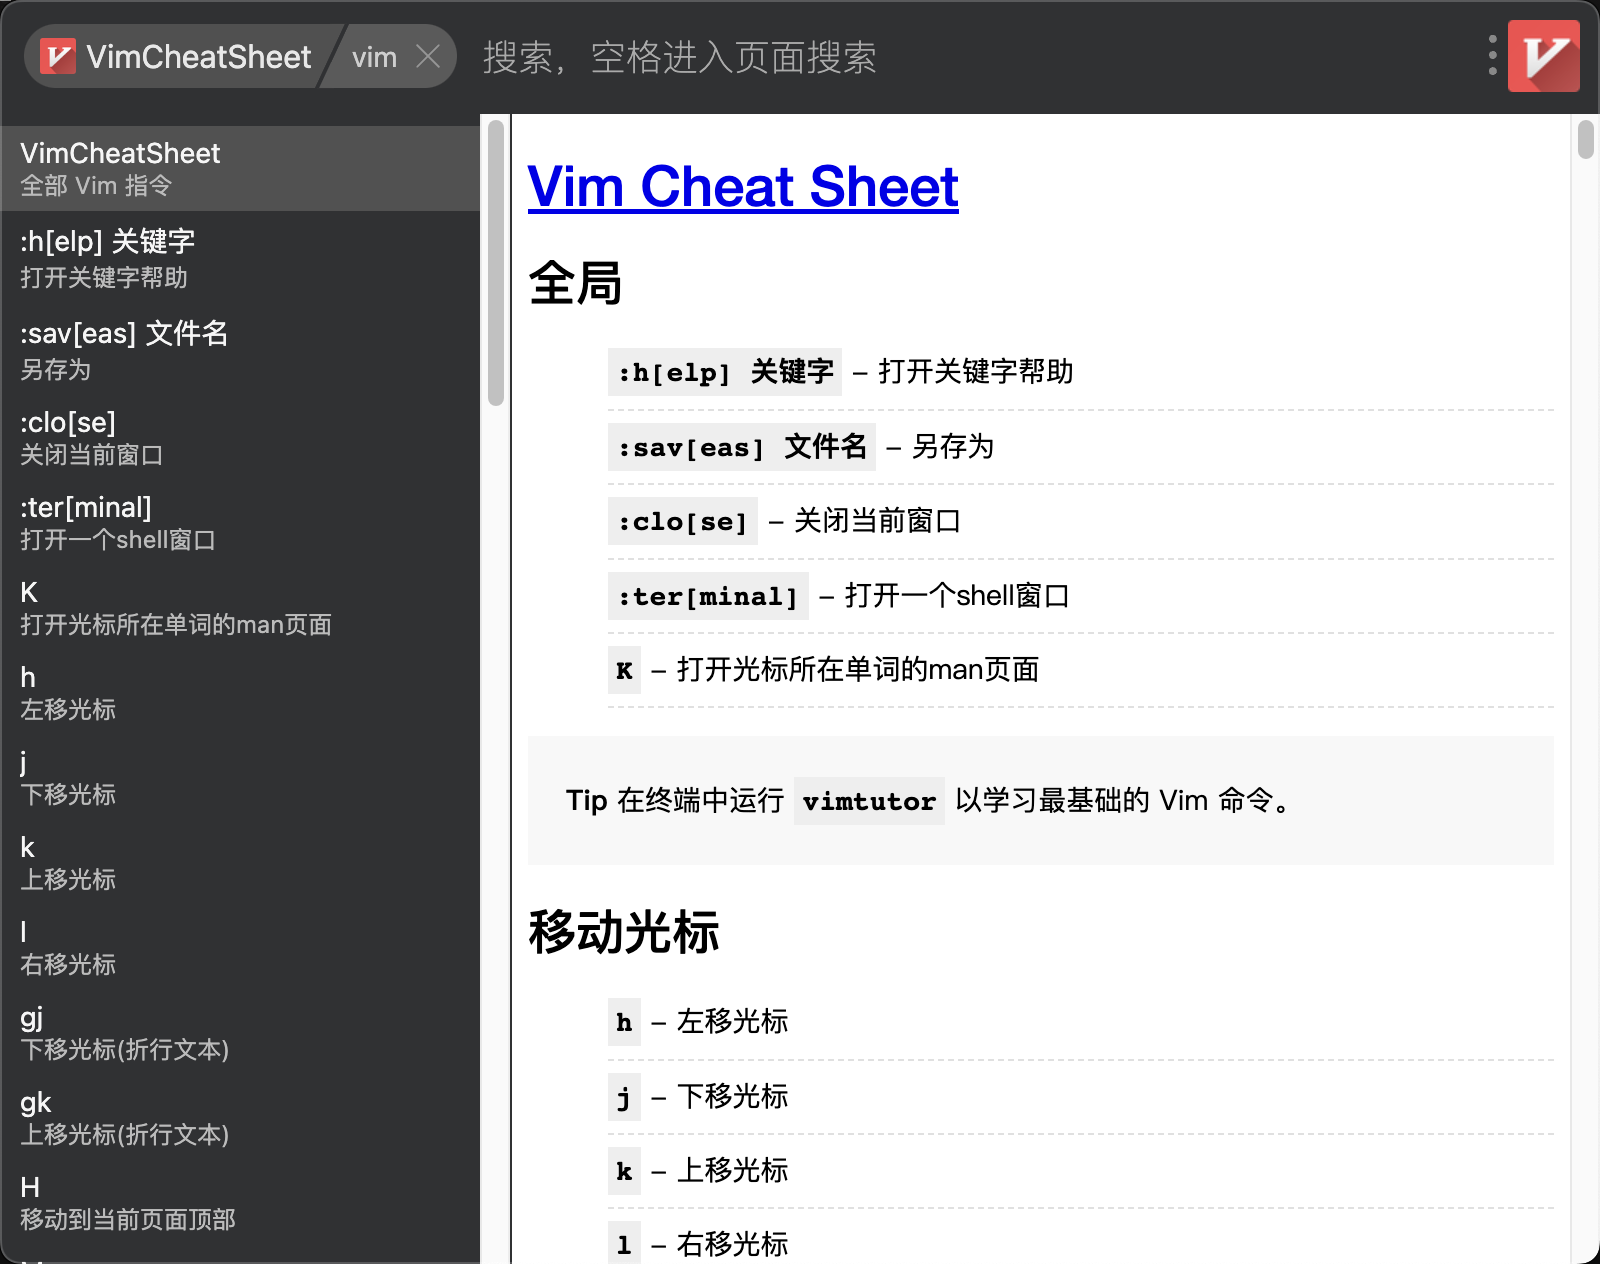Click the 移动光标 section heading
Screen dimensions: 1600x1264
coord(624,932)
